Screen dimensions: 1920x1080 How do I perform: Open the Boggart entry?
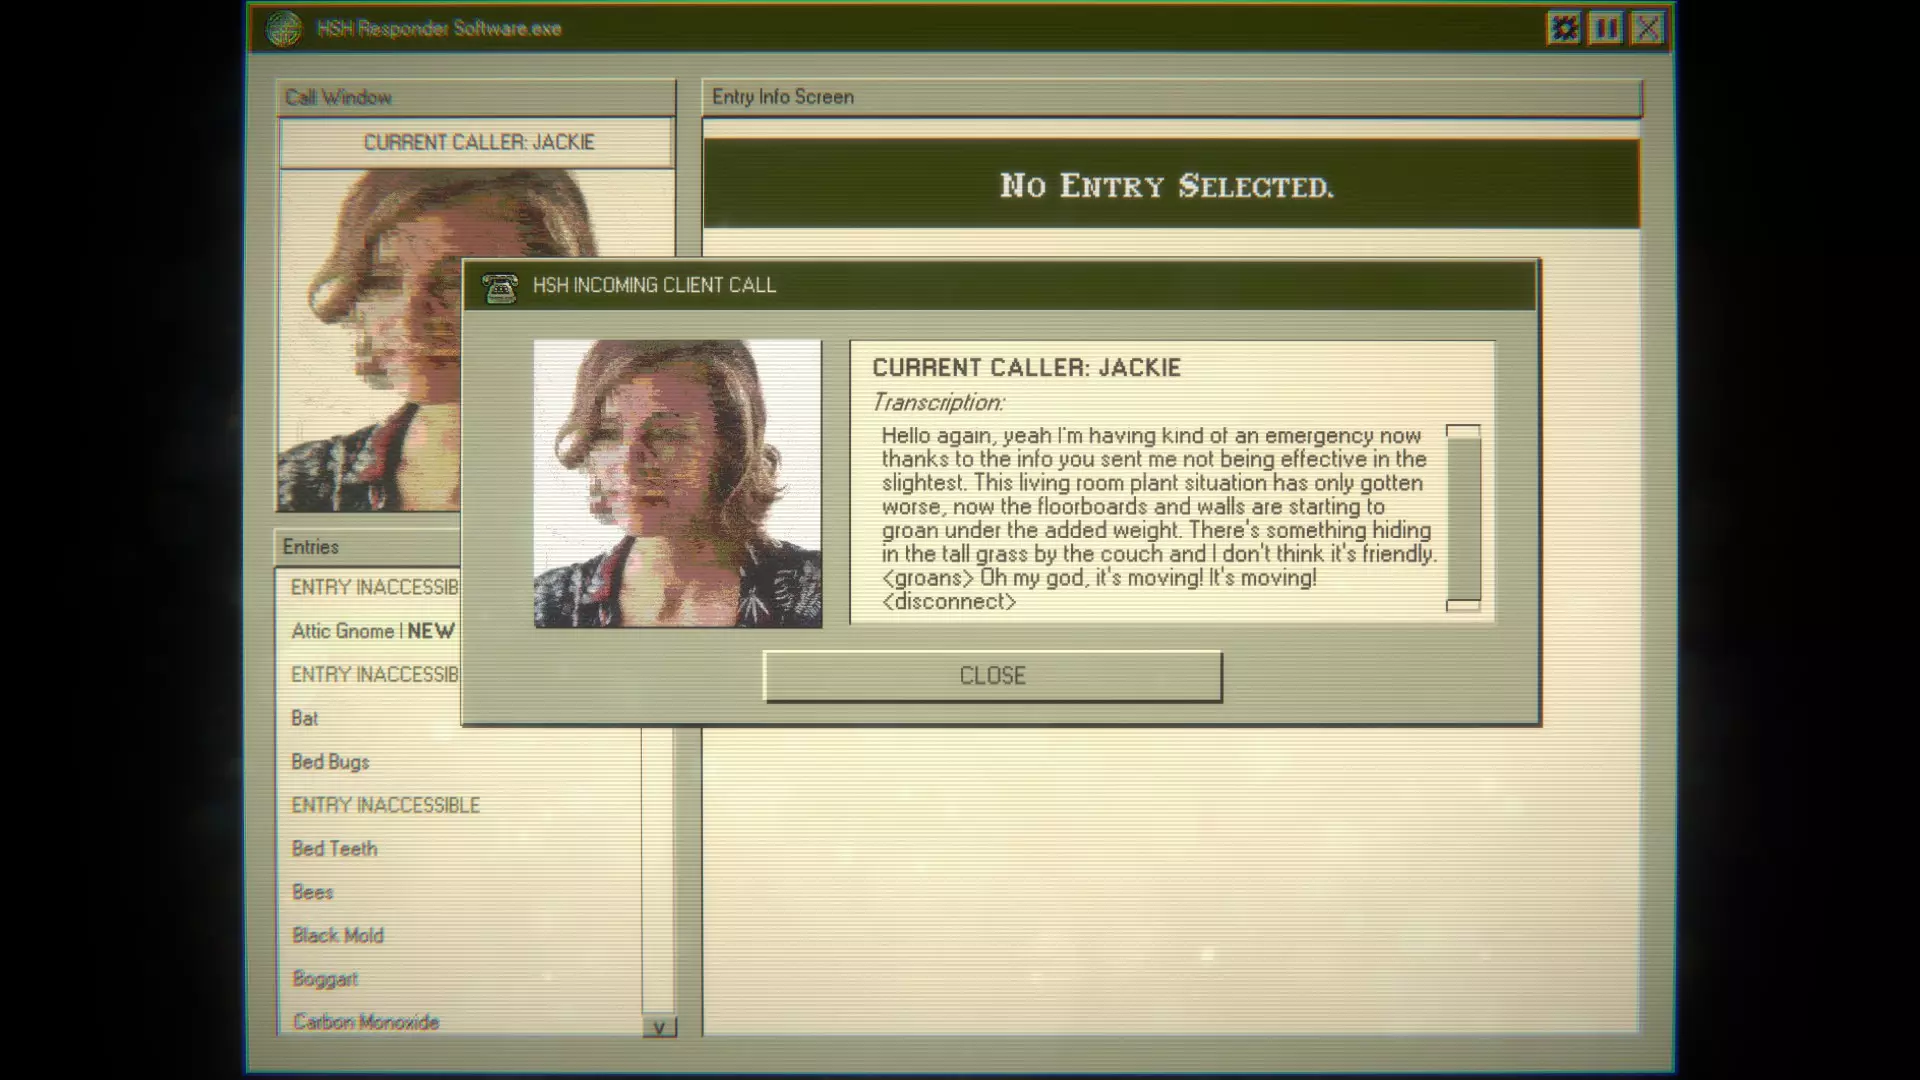pyautogui.click(x=324, y=979)
